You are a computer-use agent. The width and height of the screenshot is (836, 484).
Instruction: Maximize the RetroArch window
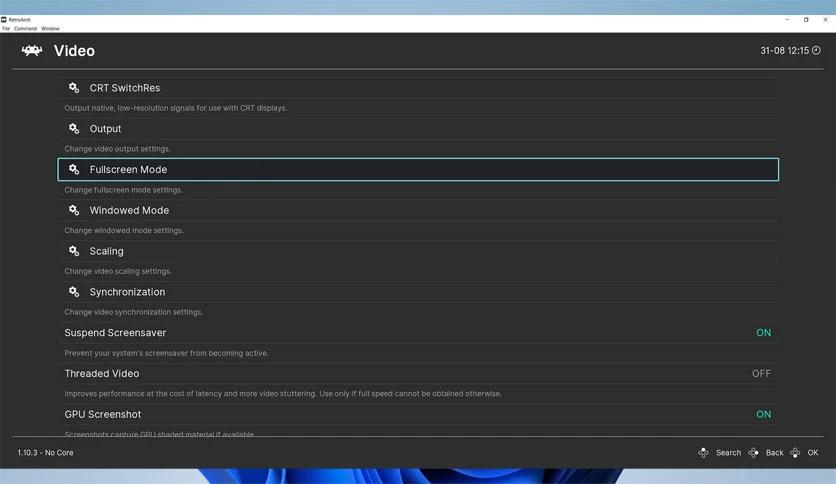click(806, 19)
